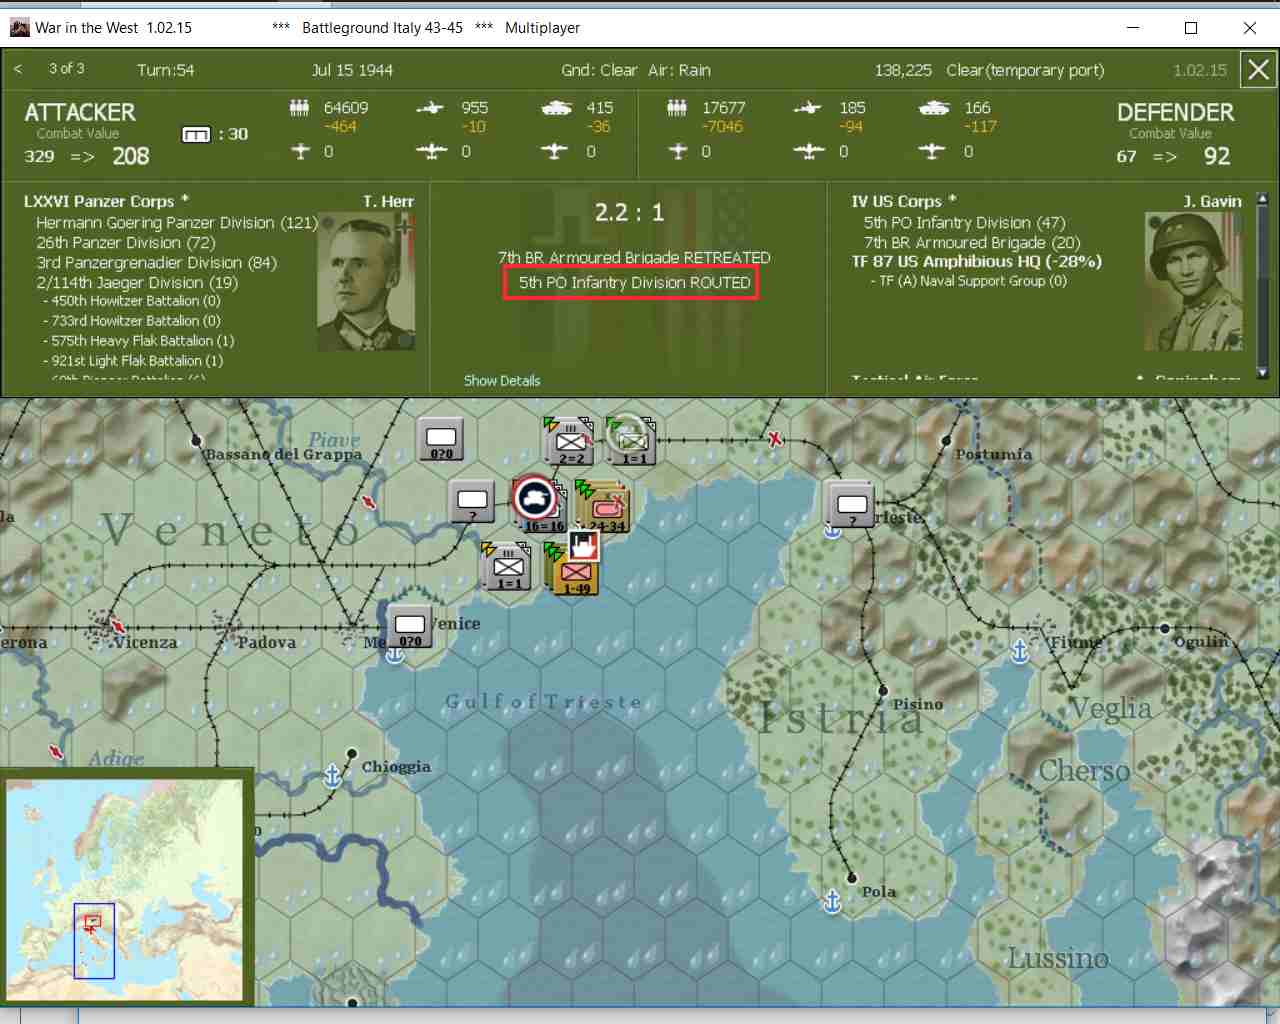
Task: Select the infantry counter 1=1 west of beachhead
Action: coord(507,566)
